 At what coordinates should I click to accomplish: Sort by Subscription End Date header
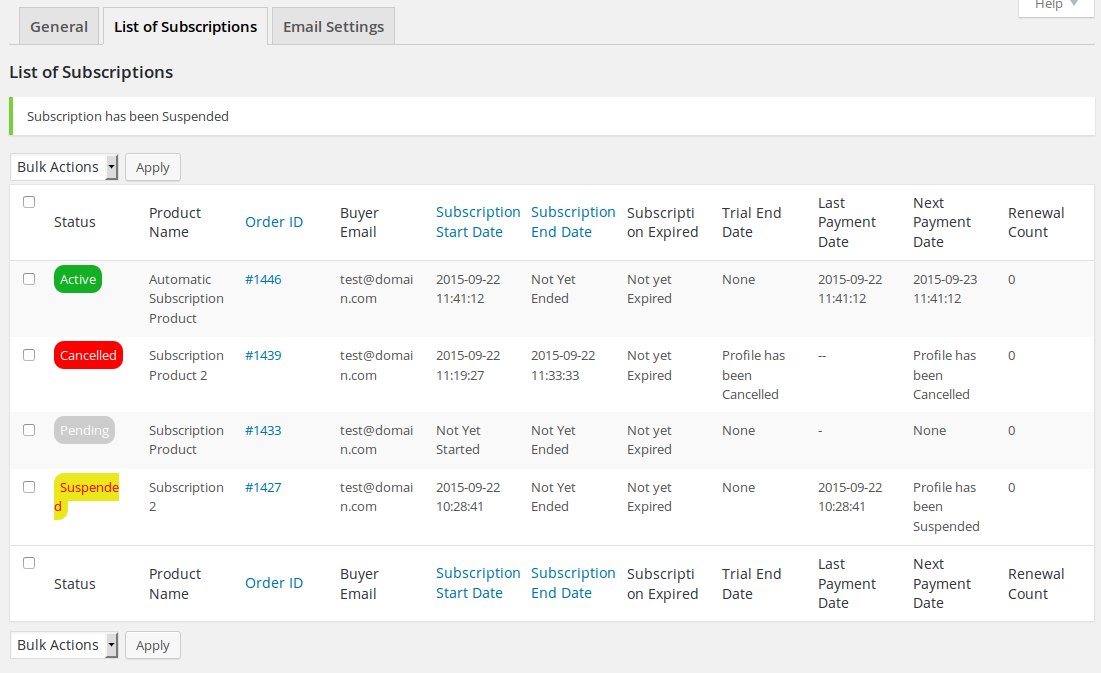coord(573,222)
